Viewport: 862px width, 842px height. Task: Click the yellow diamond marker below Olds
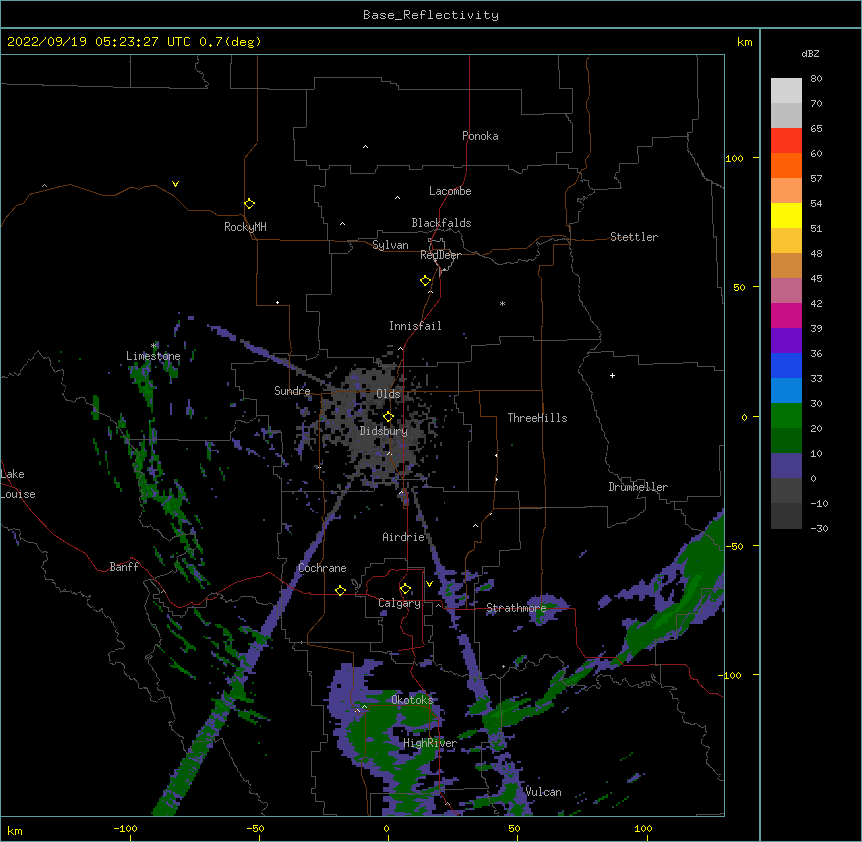point(389,417)
